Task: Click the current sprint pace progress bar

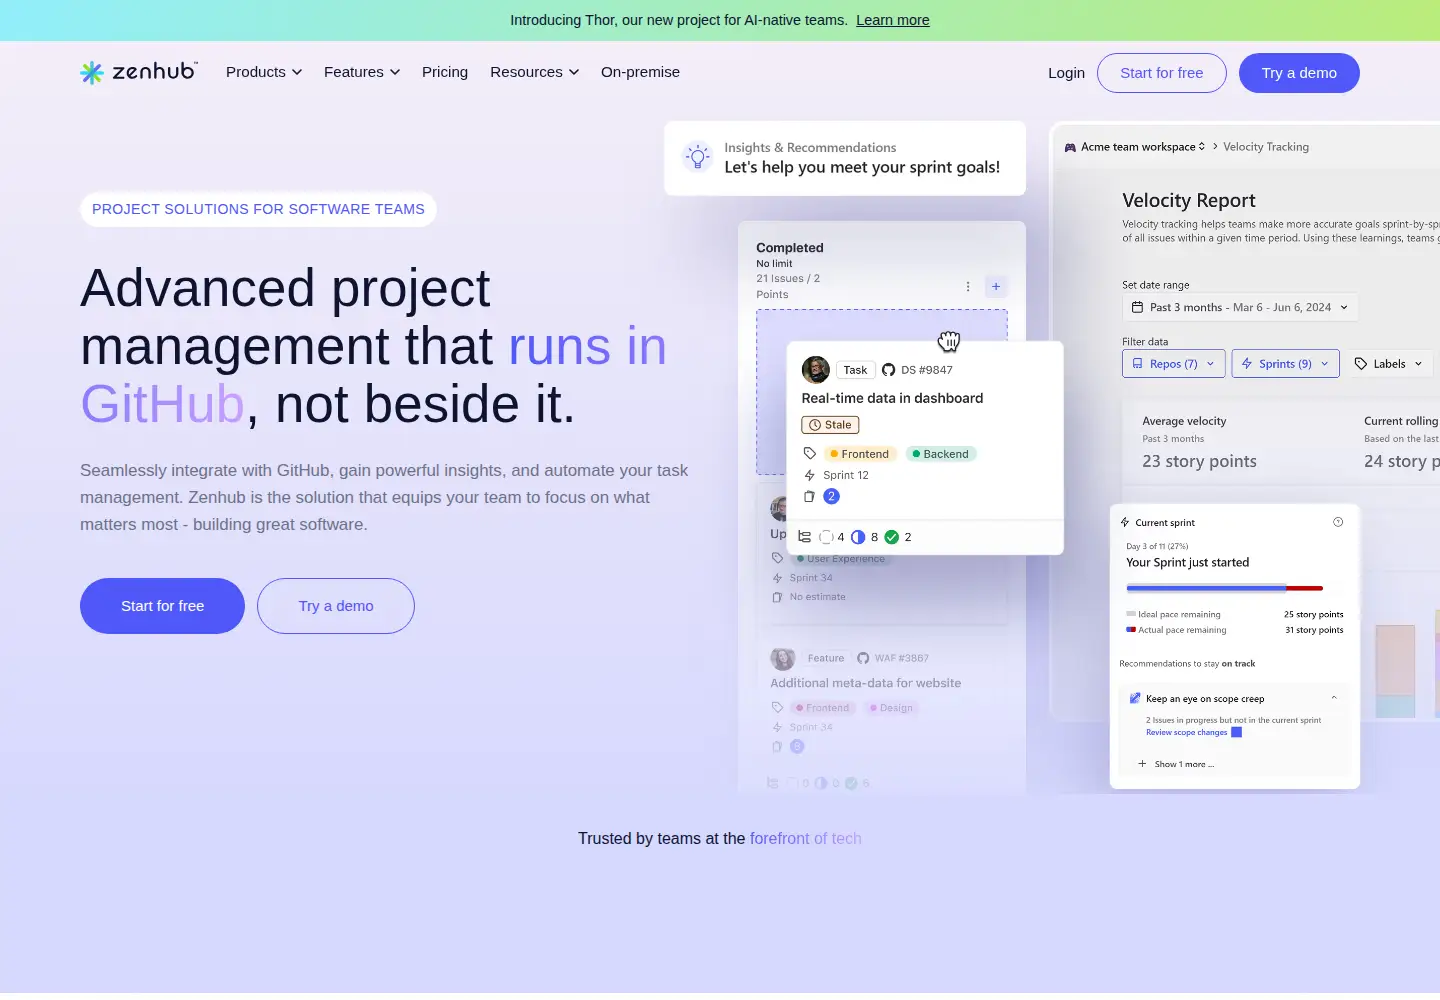Action: tap(1225, 588)
